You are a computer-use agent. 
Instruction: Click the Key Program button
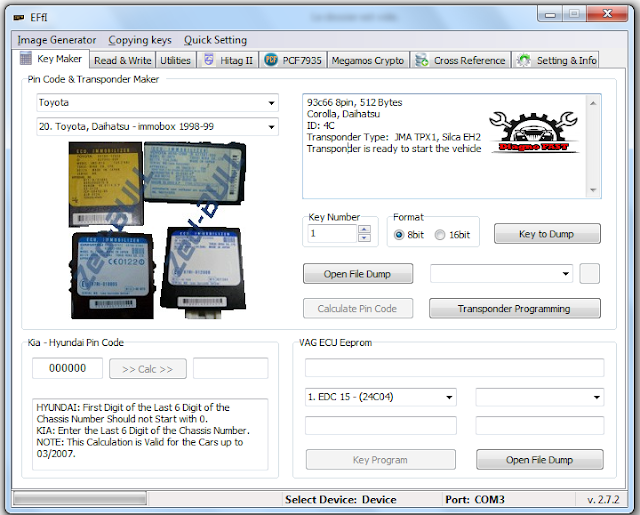pyautogui.click(x=380, y=460)
